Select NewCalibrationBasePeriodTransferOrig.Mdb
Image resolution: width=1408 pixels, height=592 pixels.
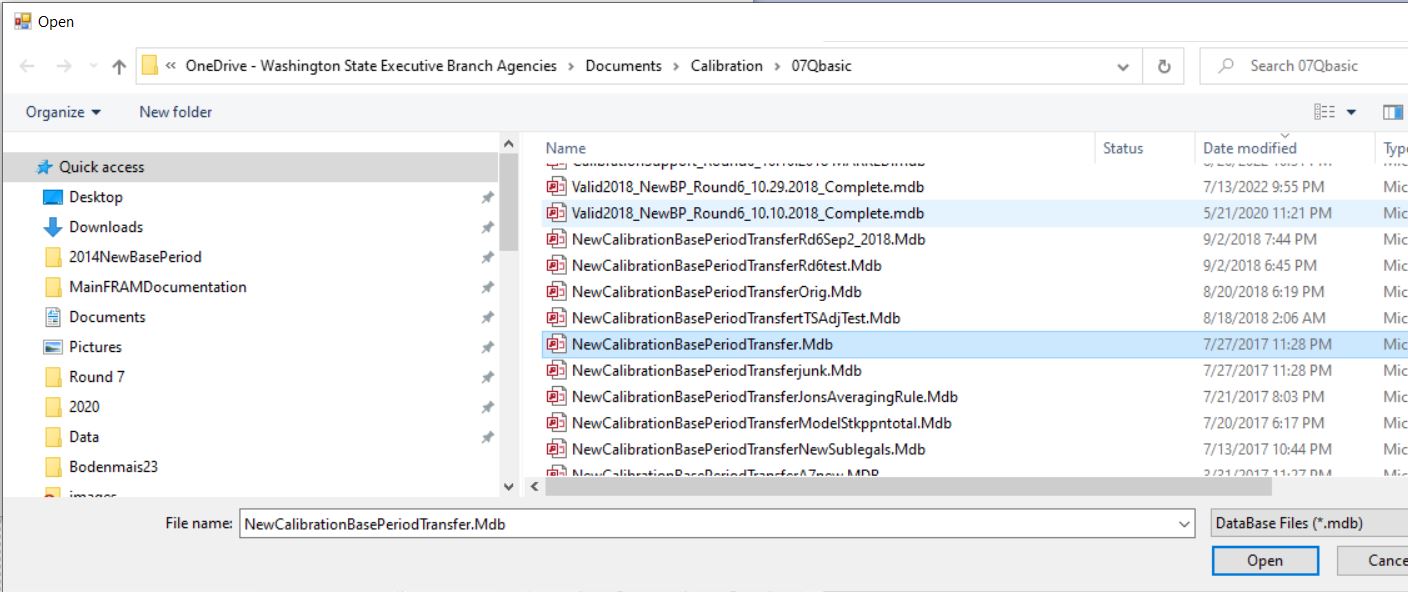point(716,292)
